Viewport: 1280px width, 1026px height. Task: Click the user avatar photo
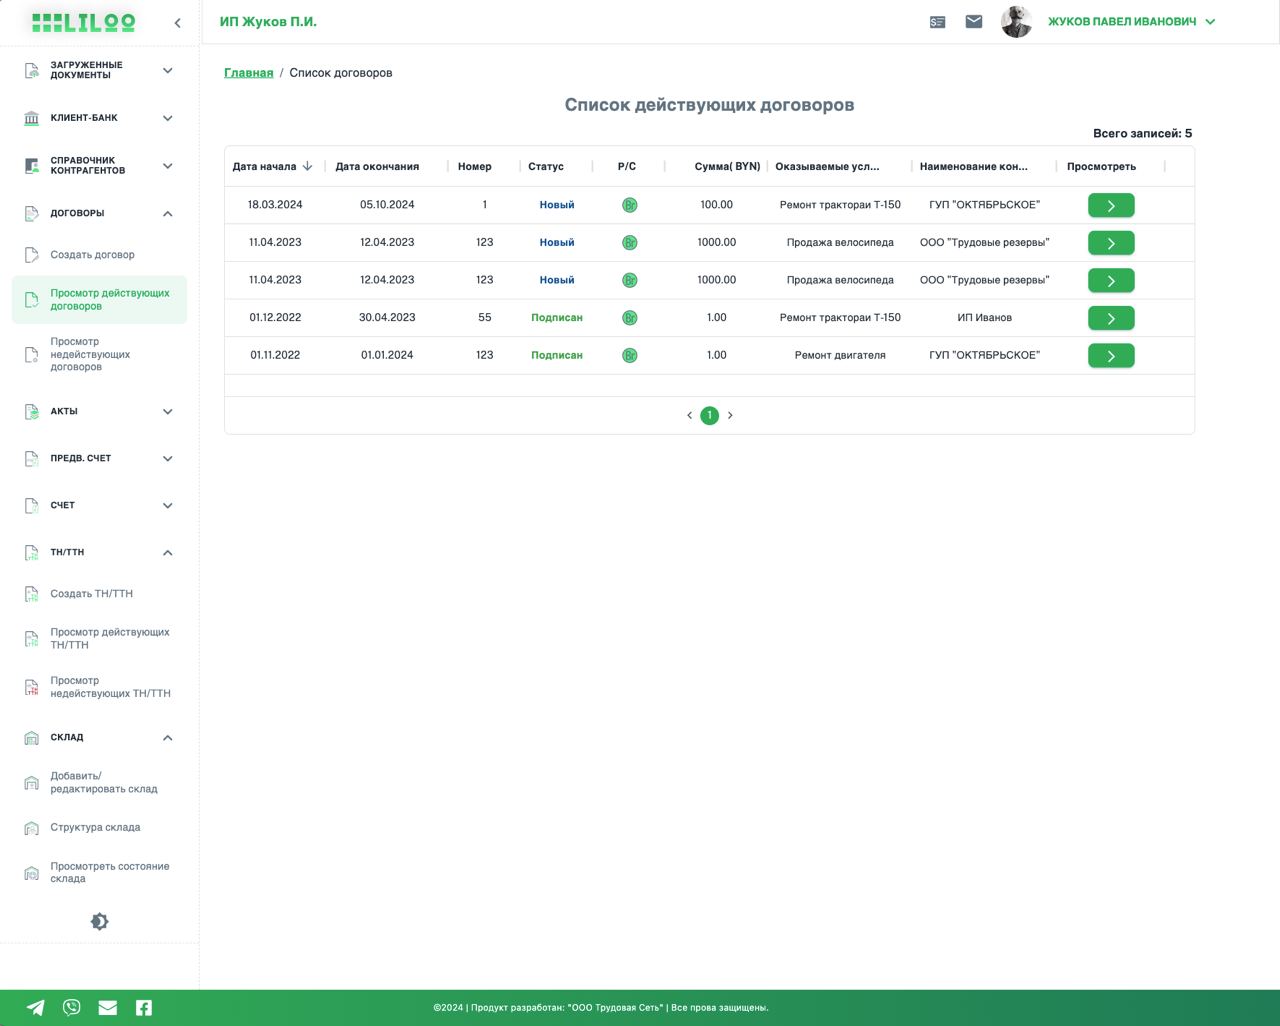pyautogui.click(x=1017, y=22)
